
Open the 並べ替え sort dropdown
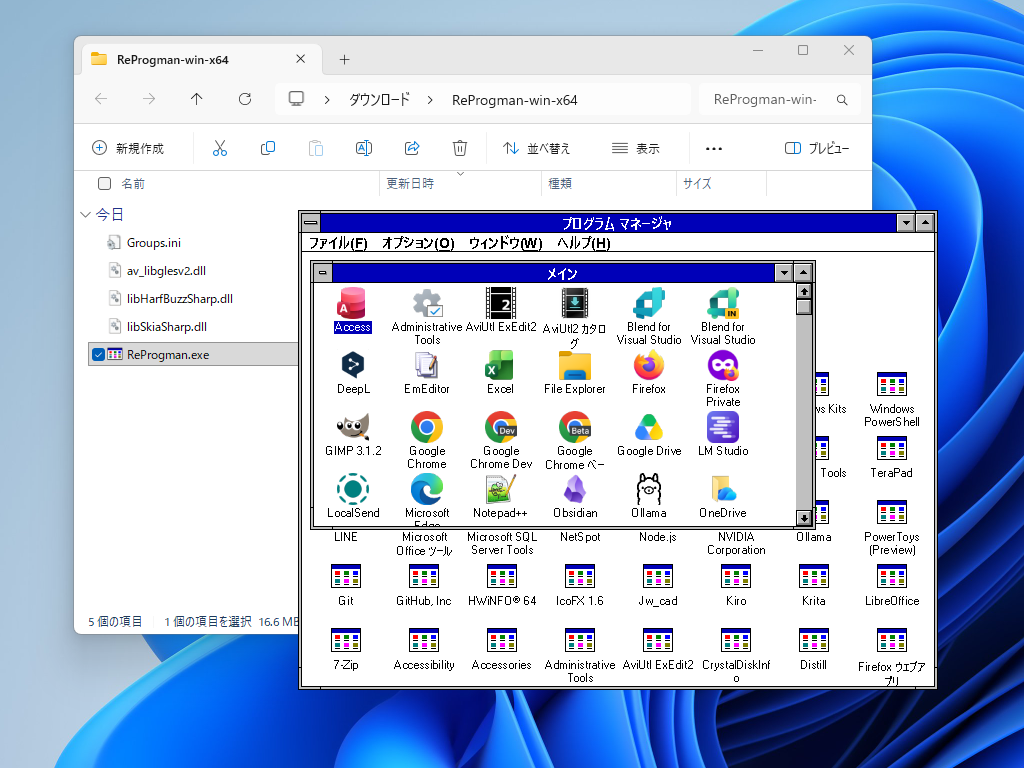pyautogui.click(x=536, y=148)
